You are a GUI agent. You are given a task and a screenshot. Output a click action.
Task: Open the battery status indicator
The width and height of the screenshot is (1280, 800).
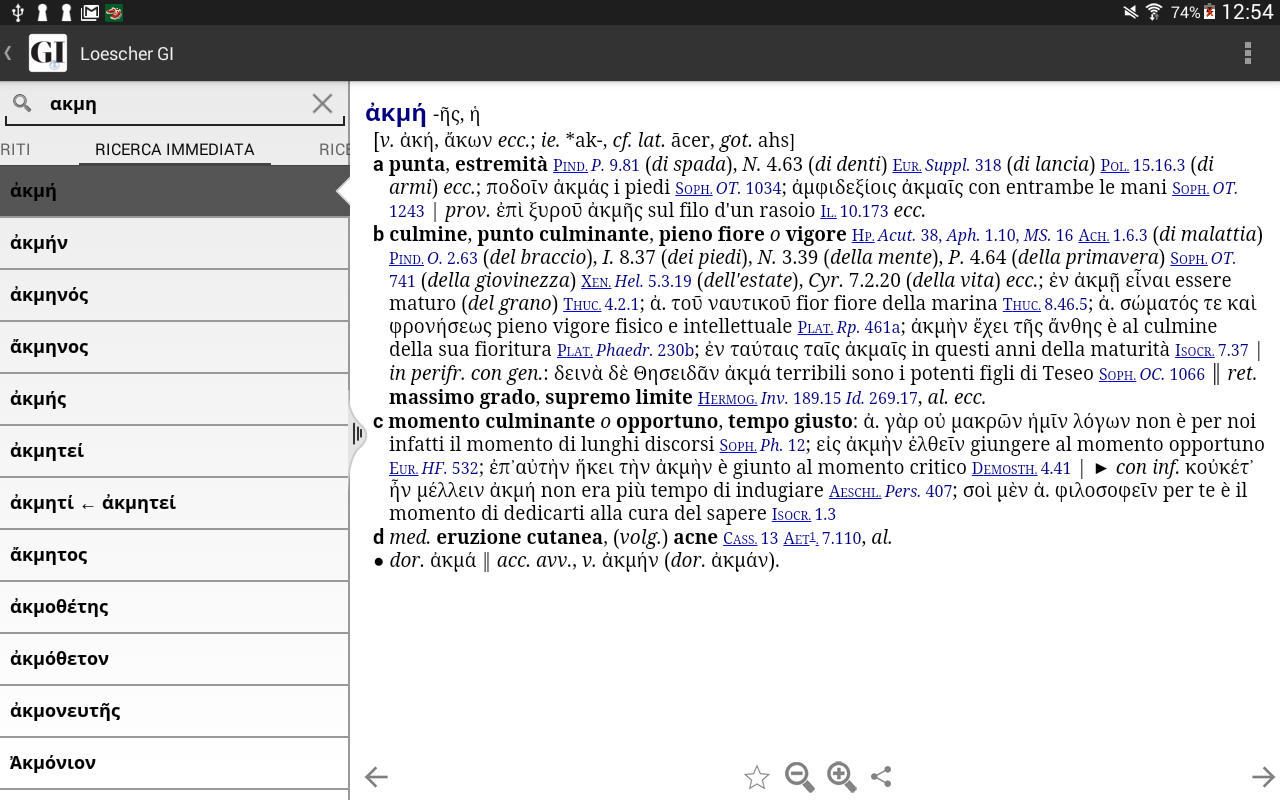click(1210, 12)
